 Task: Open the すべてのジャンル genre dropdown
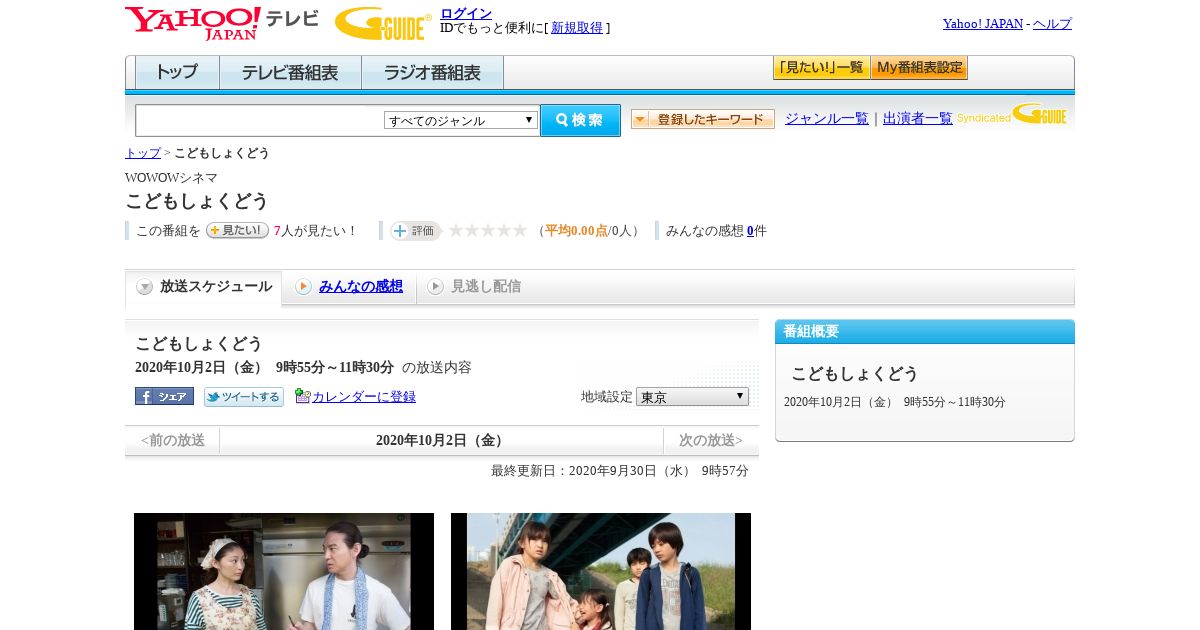pyautogui.click(x=461, y=120)
